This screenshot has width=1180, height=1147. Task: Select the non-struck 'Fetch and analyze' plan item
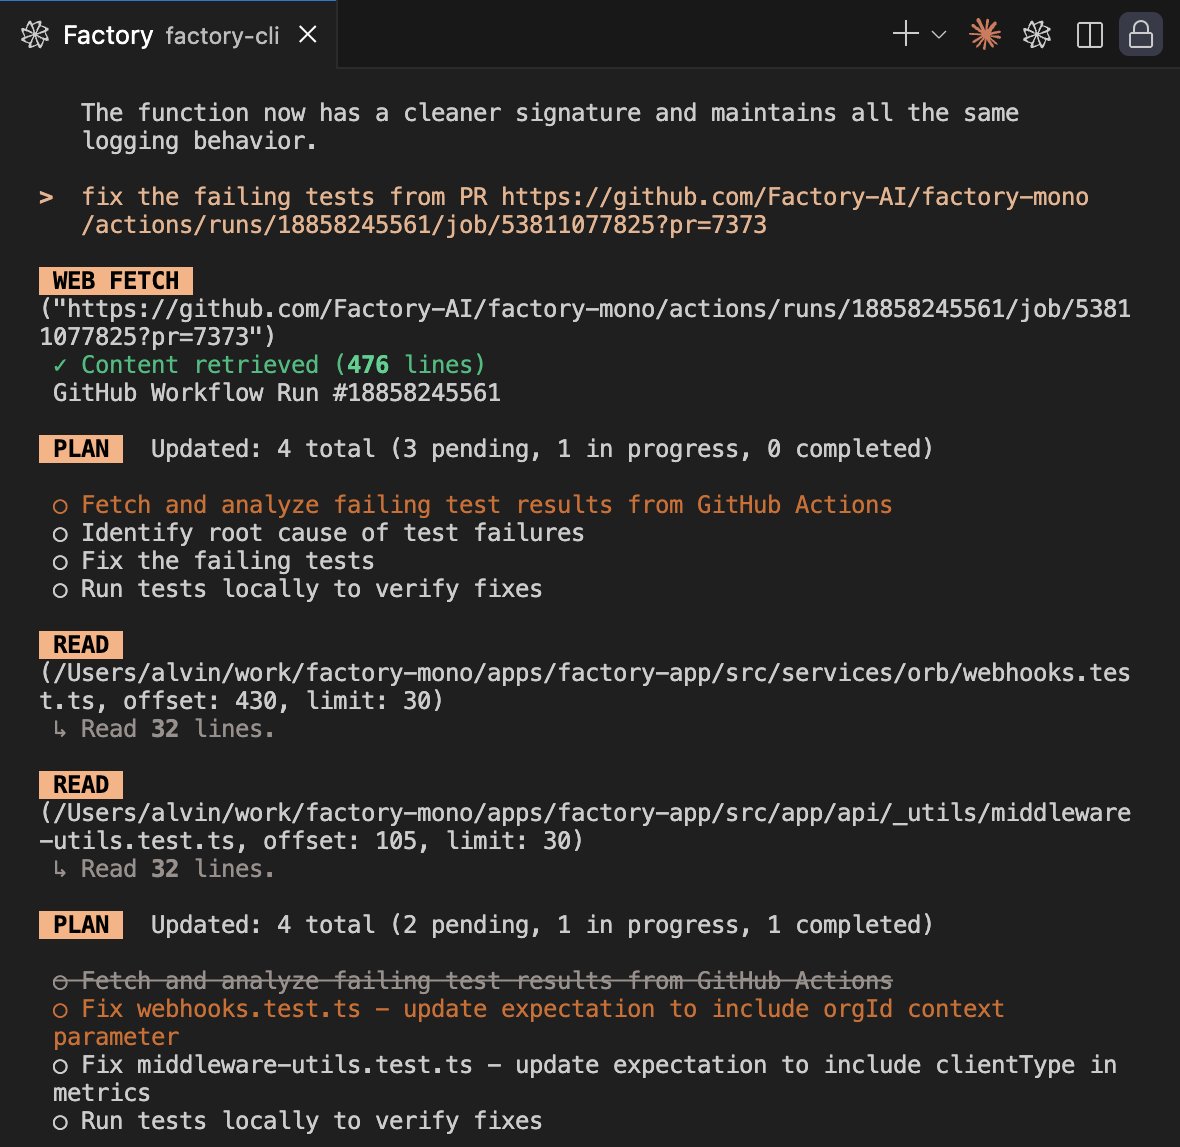473,504
